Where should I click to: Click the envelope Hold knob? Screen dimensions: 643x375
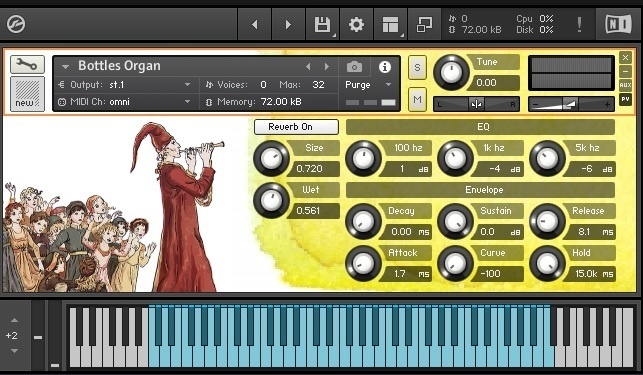pyautogui.click(x=547, y=263)
